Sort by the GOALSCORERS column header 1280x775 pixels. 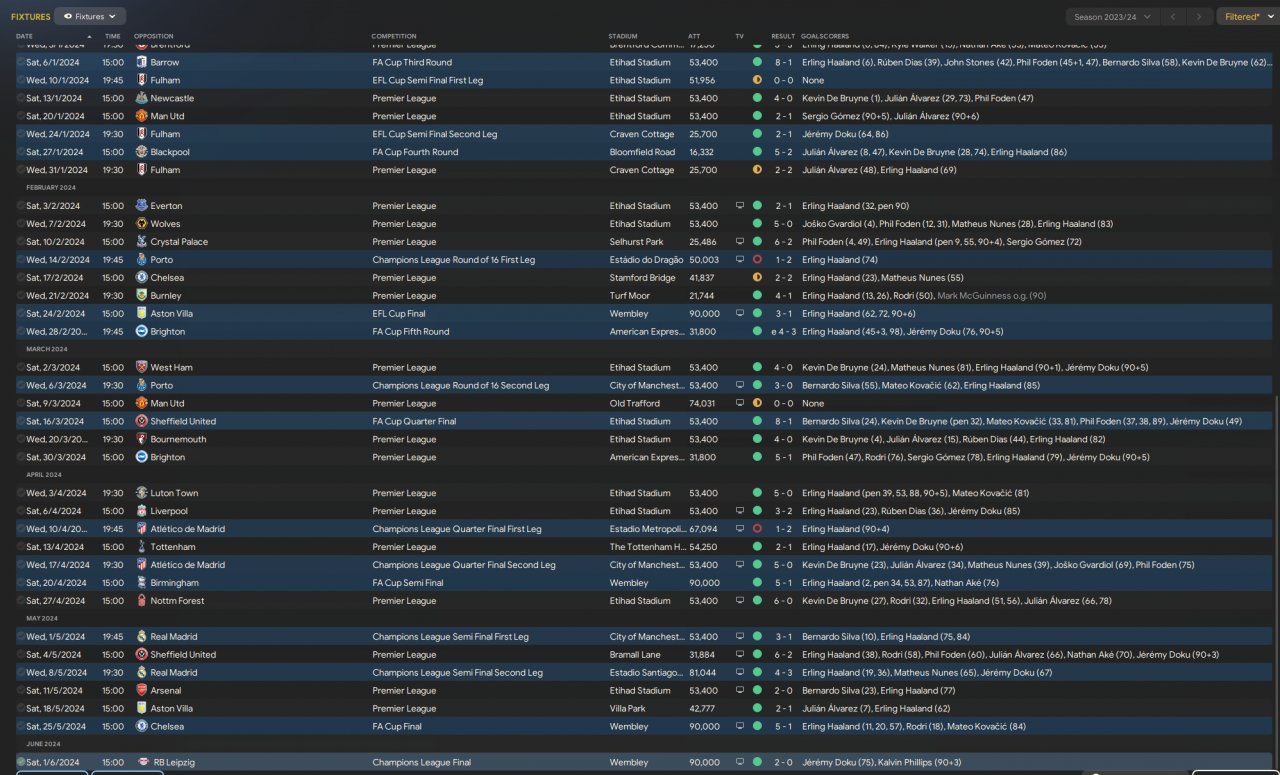(x=824, y=36)
